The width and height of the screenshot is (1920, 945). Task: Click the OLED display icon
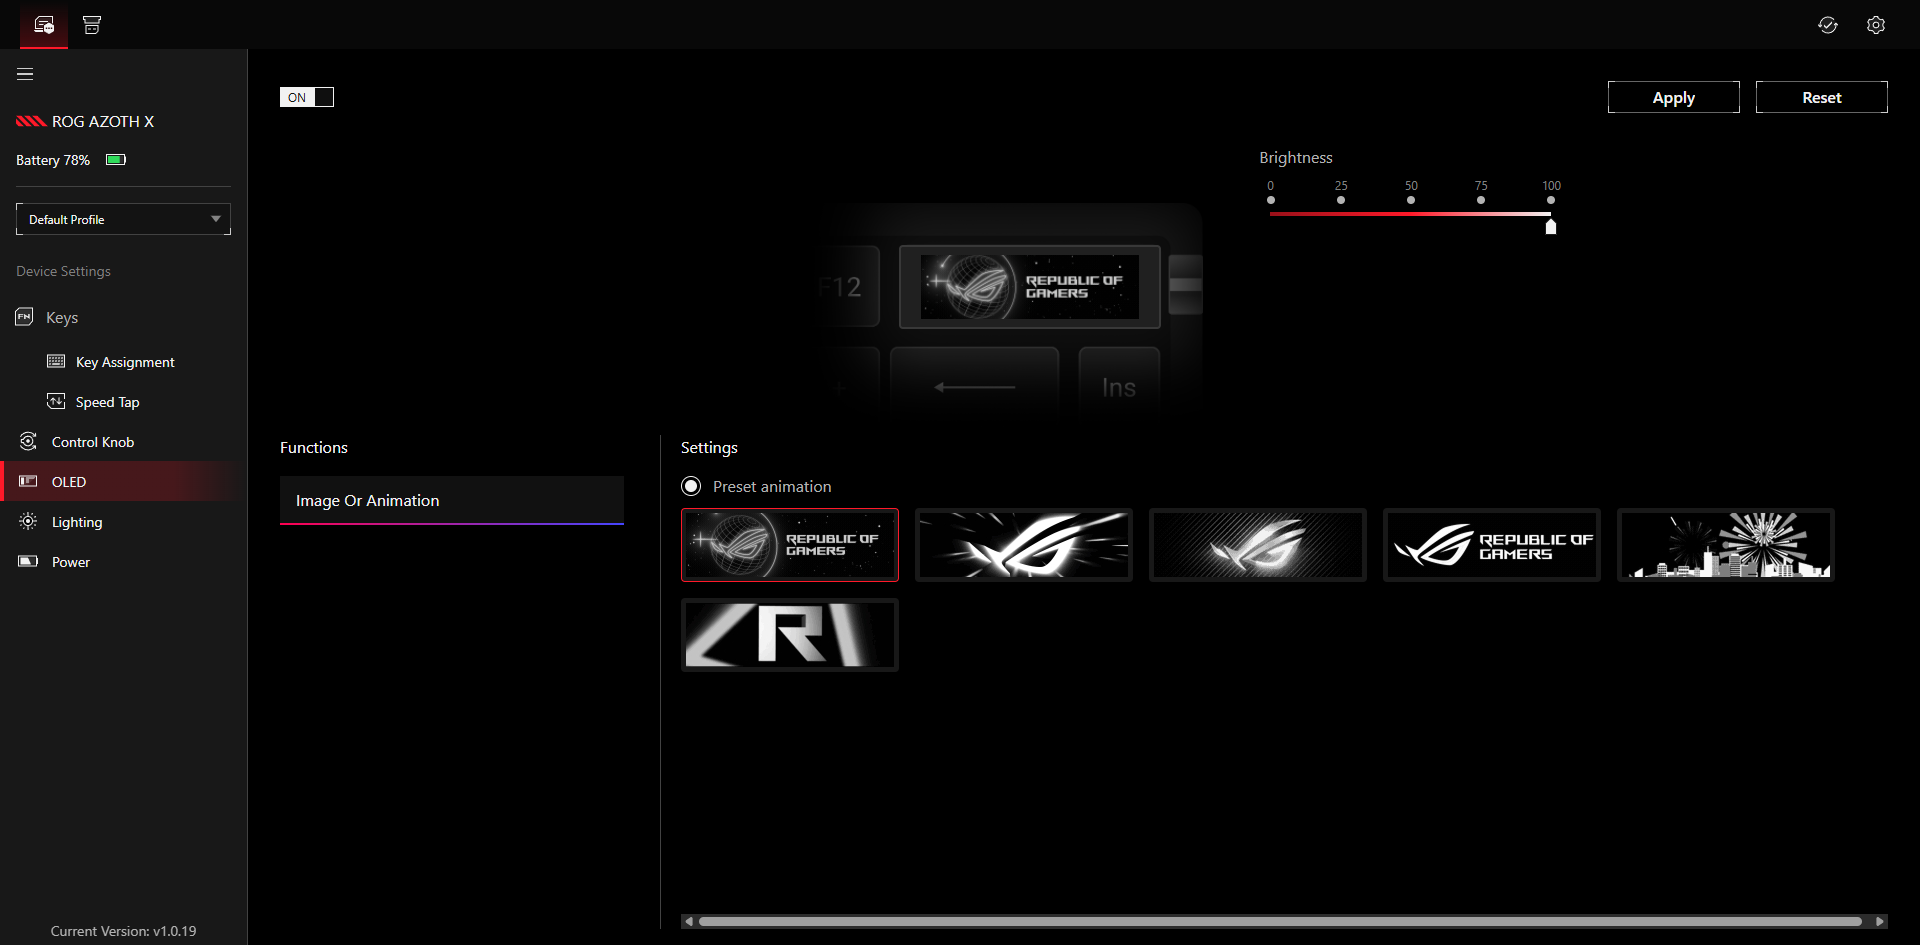tap(28, 481)
